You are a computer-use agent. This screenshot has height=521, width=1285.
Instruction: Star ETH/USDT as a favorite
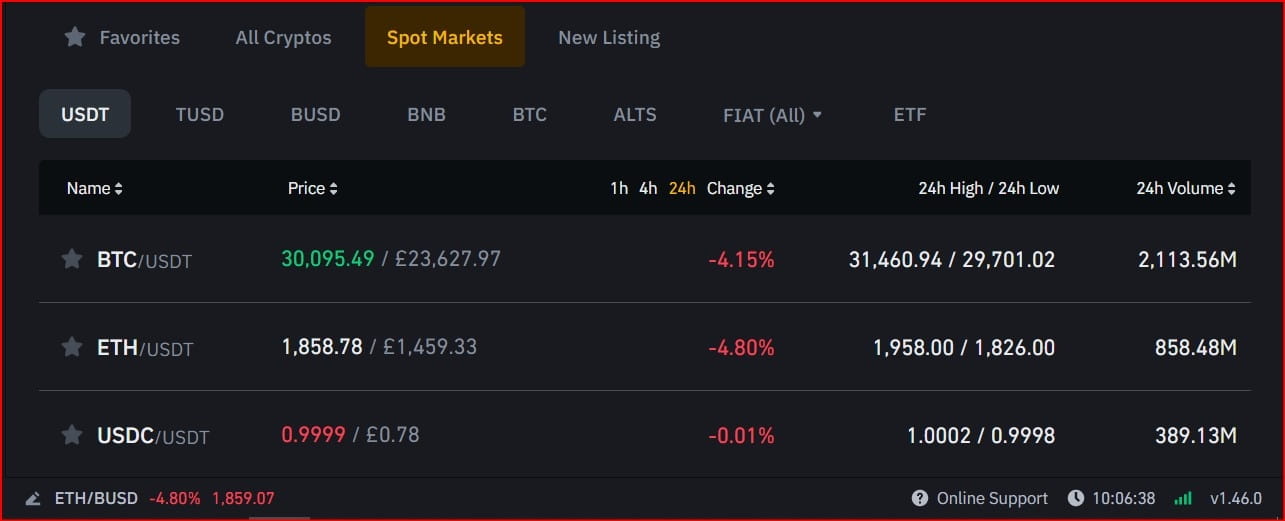pyautogui.click(x=72, y=348)
